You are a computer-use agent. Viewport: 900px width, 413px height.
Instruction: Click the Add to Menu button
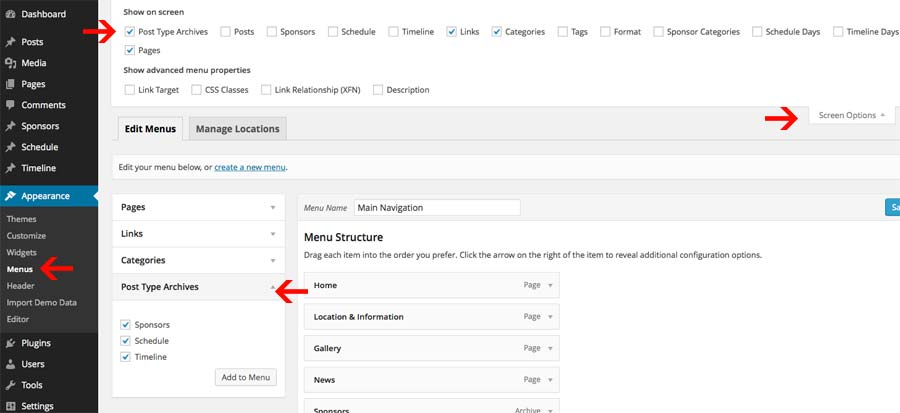pyautogui.click(x=246, y=377)
